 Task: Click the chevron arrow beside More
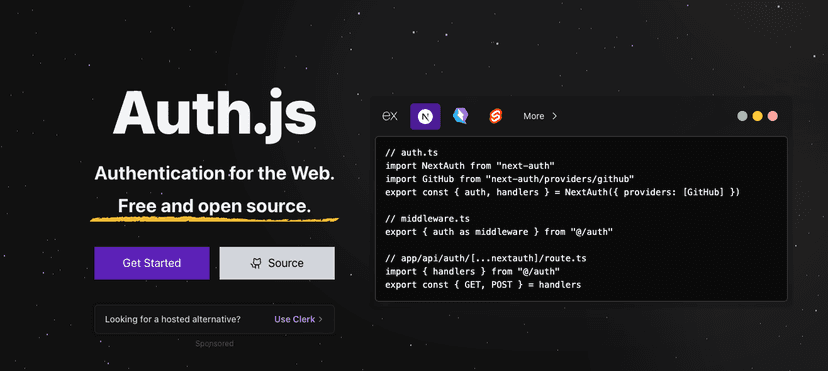[554, 116]
